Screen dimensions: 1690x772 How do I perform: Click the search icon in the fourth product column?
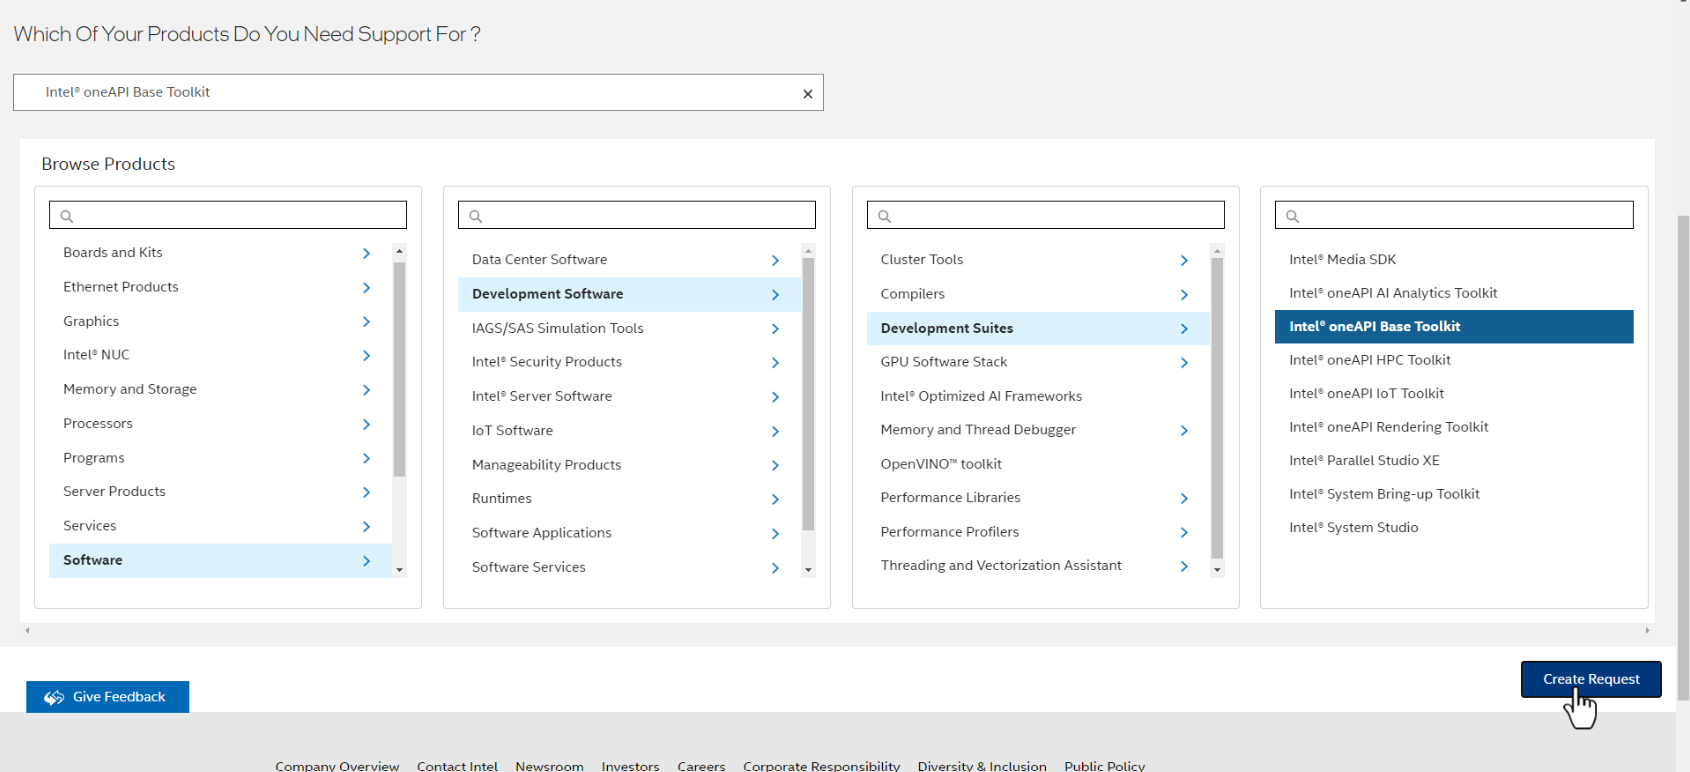(x=1293, y=216)
